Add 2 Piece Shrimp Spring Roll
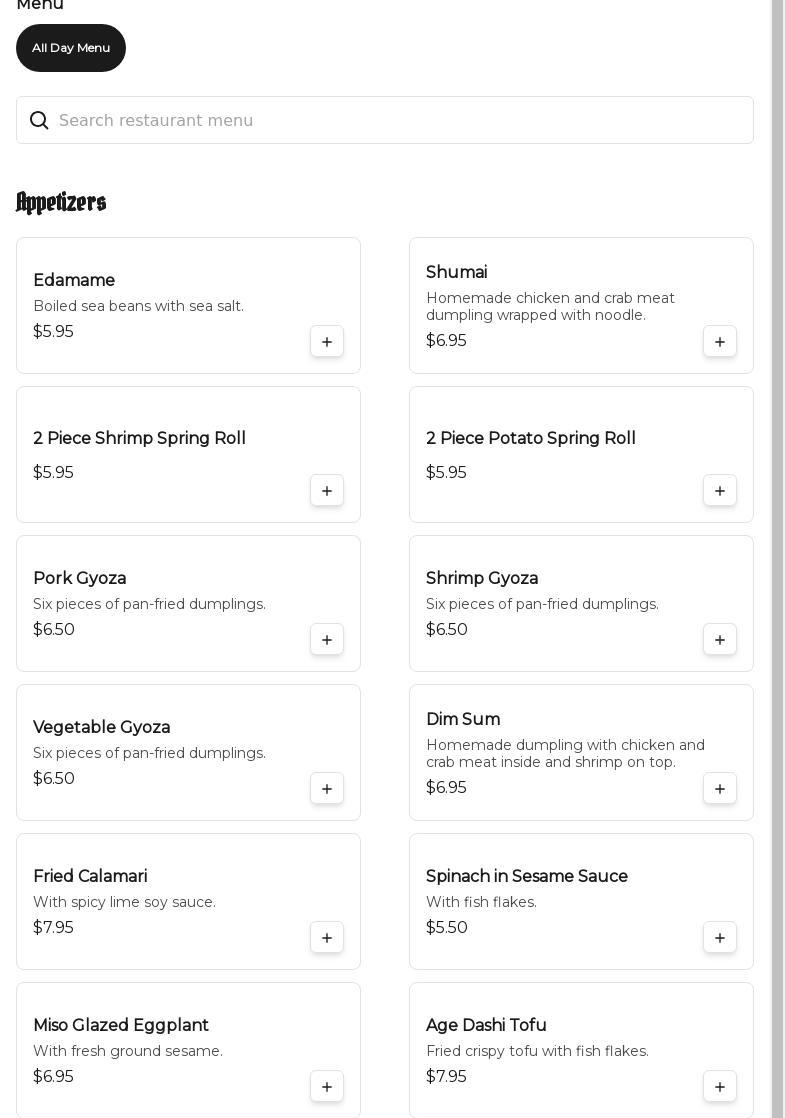785x1118 pixels. 327,491
